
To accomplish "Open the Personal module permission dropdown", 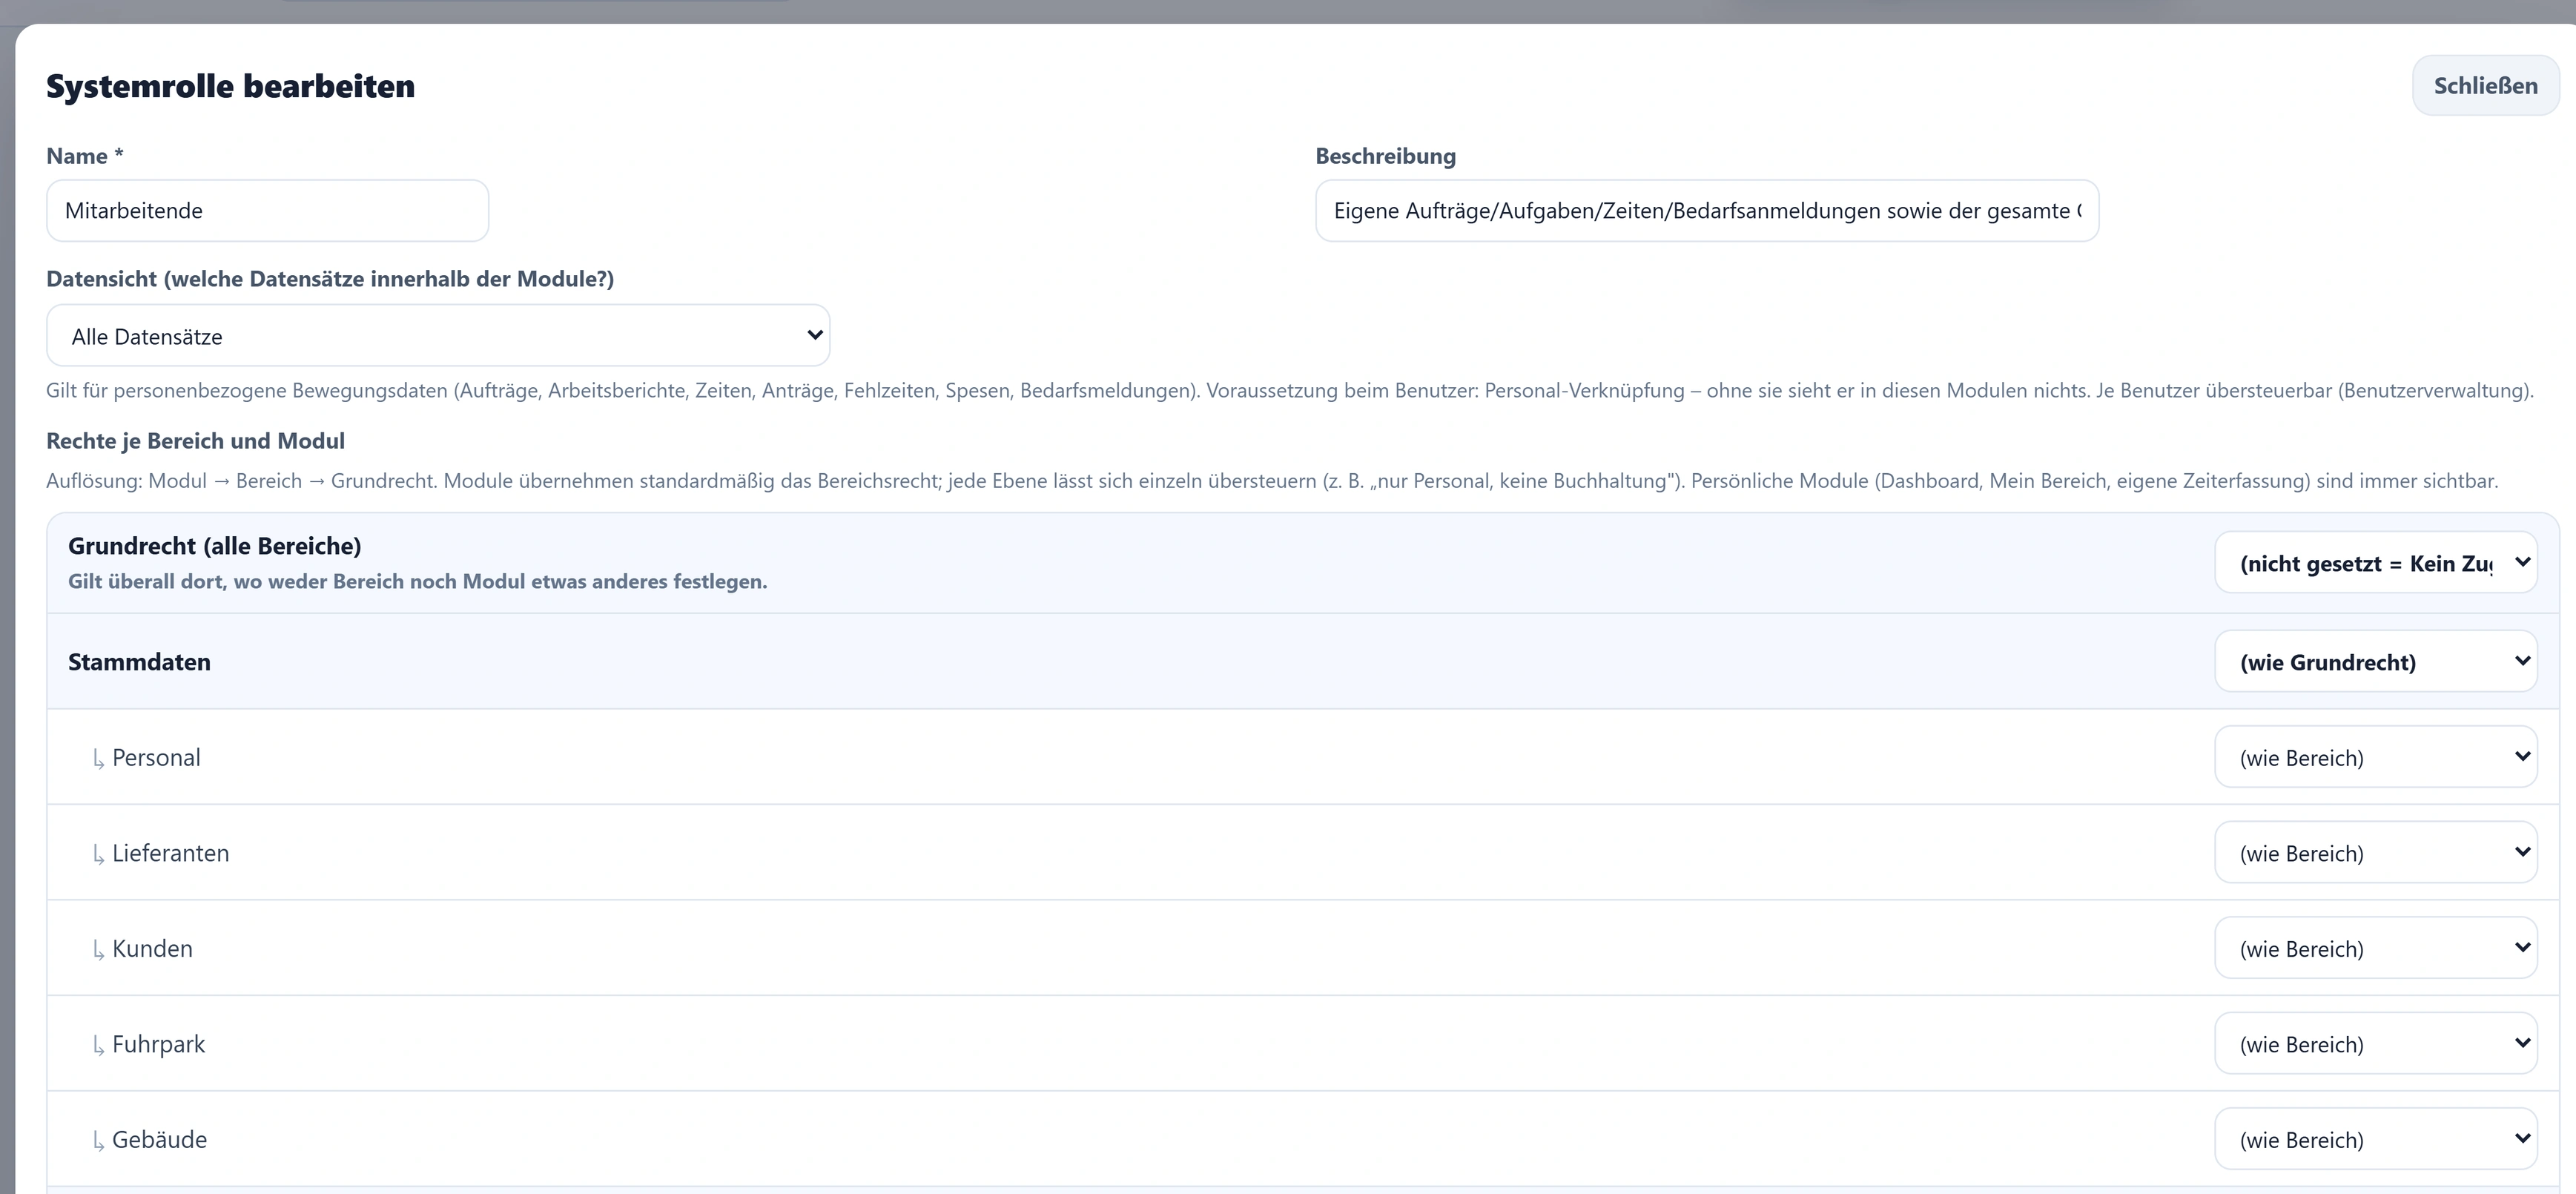I will [2376, 757].
